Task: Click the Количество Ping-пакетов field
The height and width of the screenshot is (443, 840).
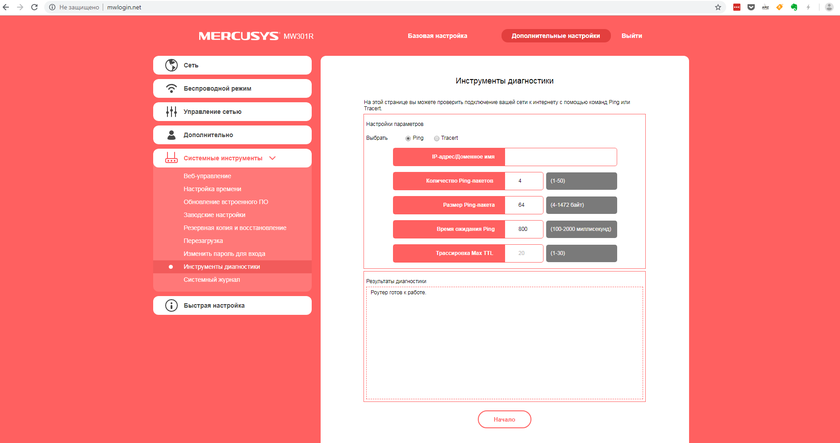Action: (x=524, y=181)
